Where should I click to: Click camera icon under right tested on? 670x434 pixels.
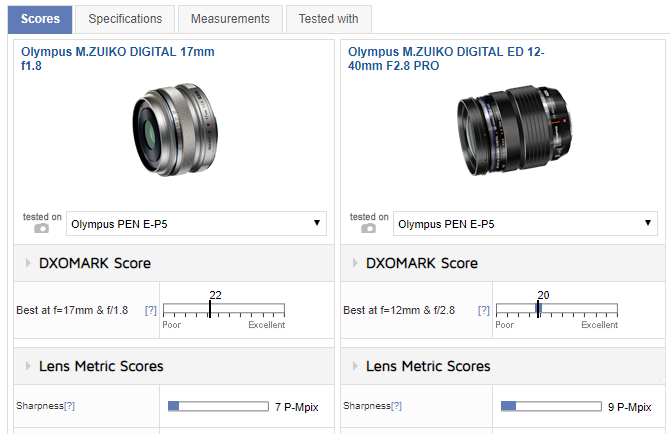click(368, 229)
